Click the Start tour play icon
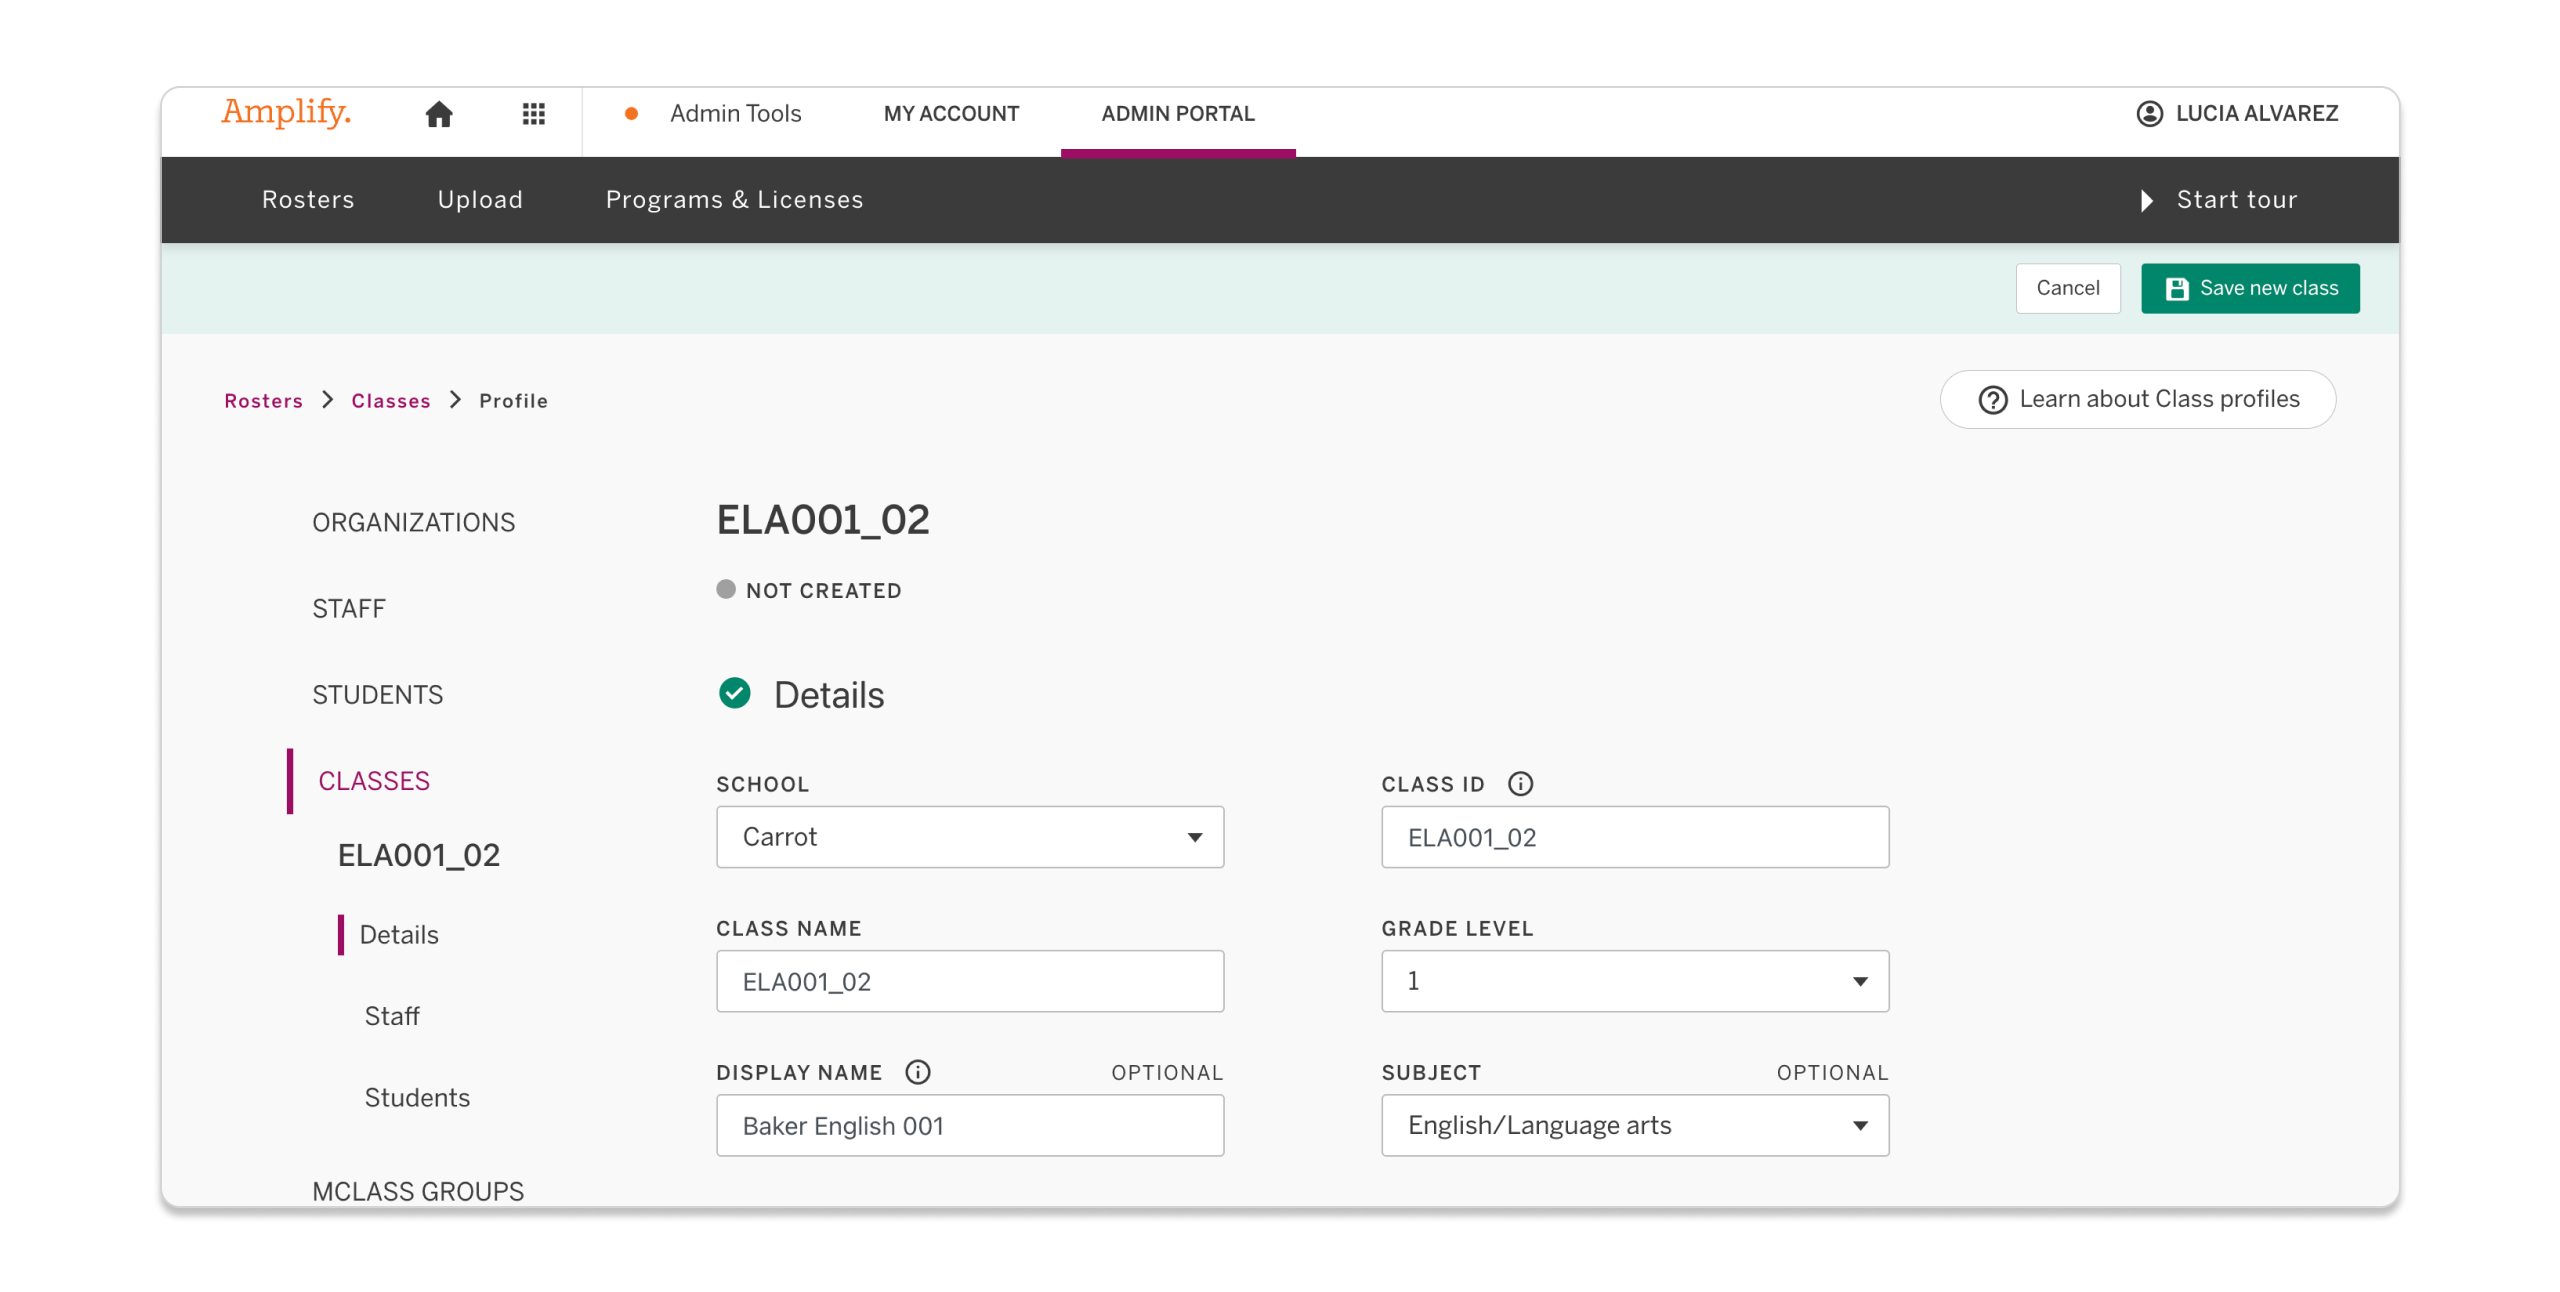The image size is (2560, 1292). coord(2146,200)
